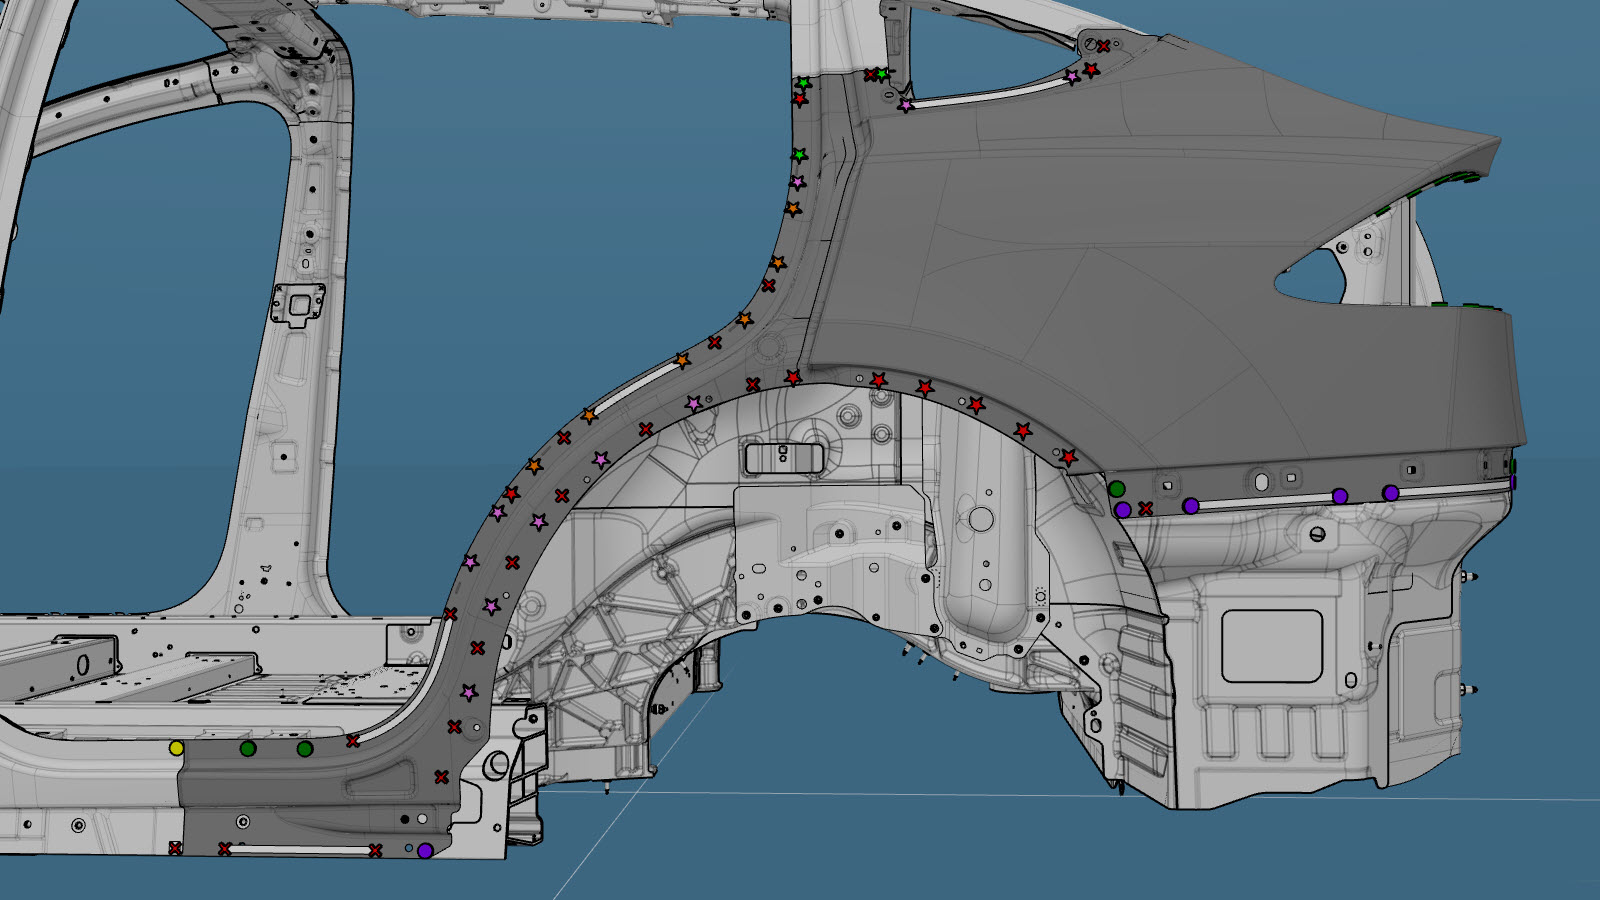Select the rightmost full purple circle on rear flange
The height and width of the screenshot is (900, 1600).
pos(1390,493)
